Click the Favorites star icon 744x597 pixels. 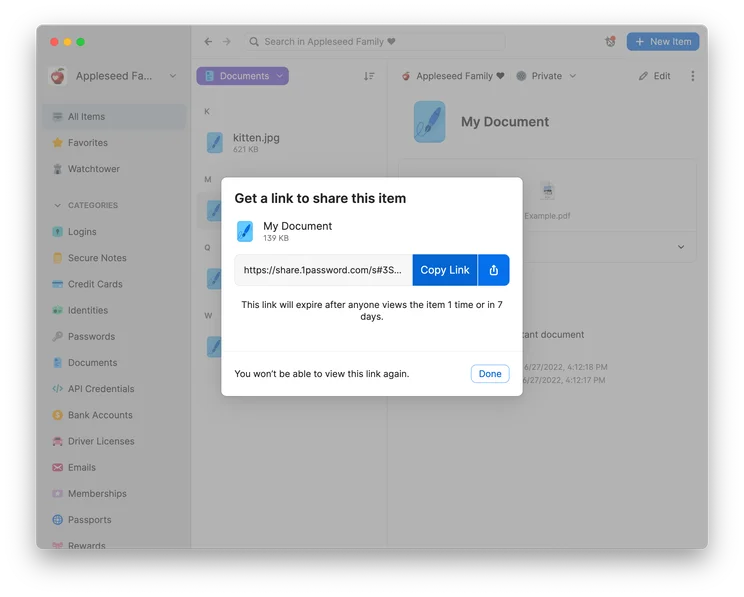pyautogui.click(x=57, y=142)
